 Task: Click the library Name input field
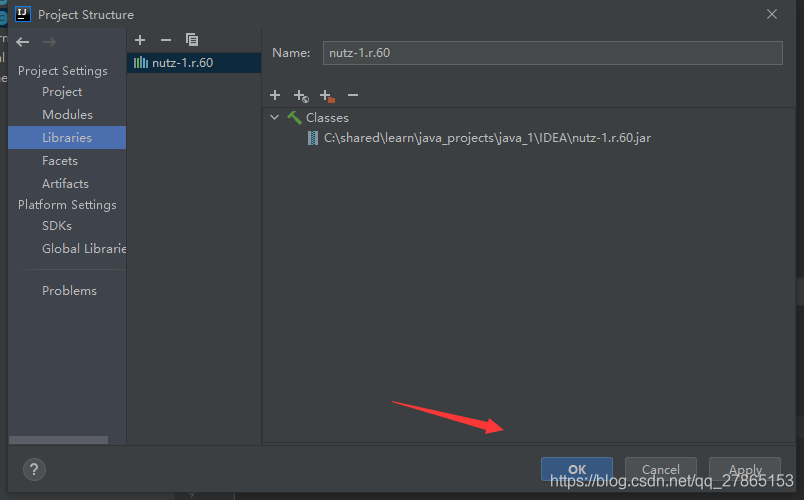(x=553, y=53)
